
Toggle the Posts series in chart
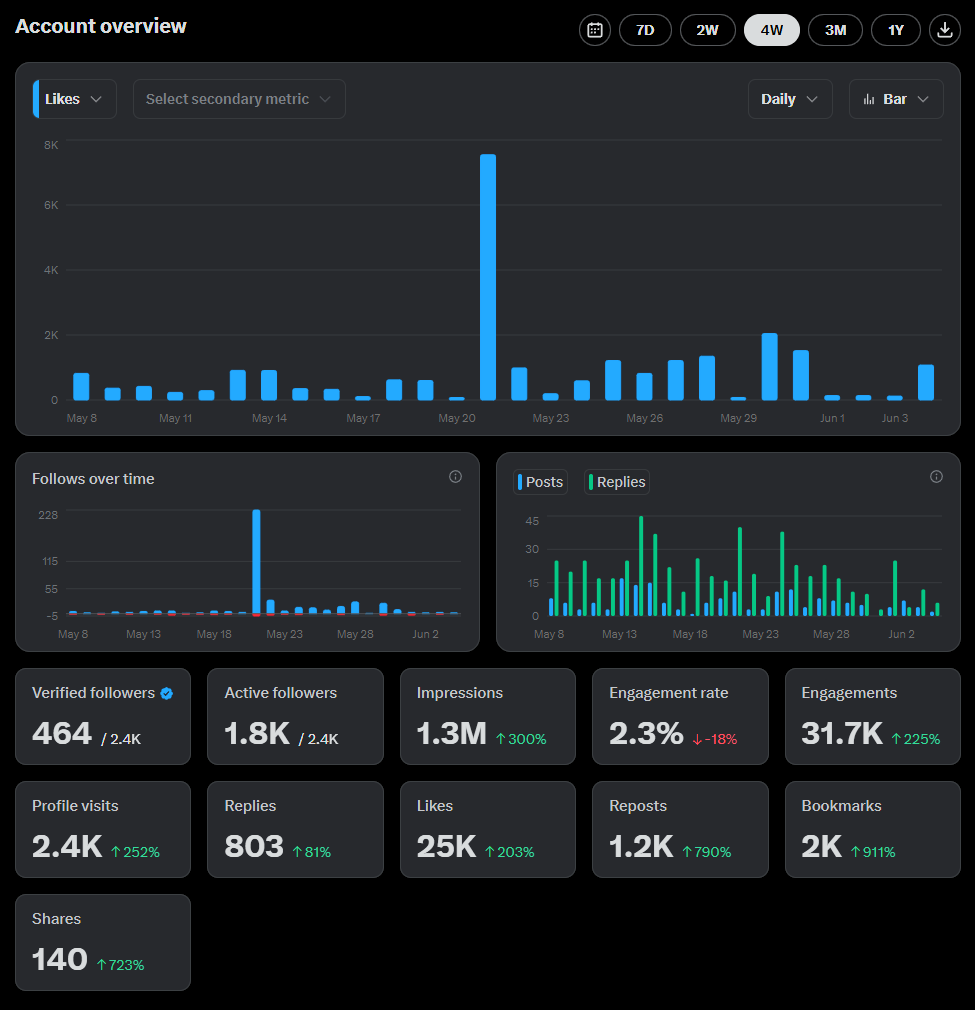[x=540, y=482]
